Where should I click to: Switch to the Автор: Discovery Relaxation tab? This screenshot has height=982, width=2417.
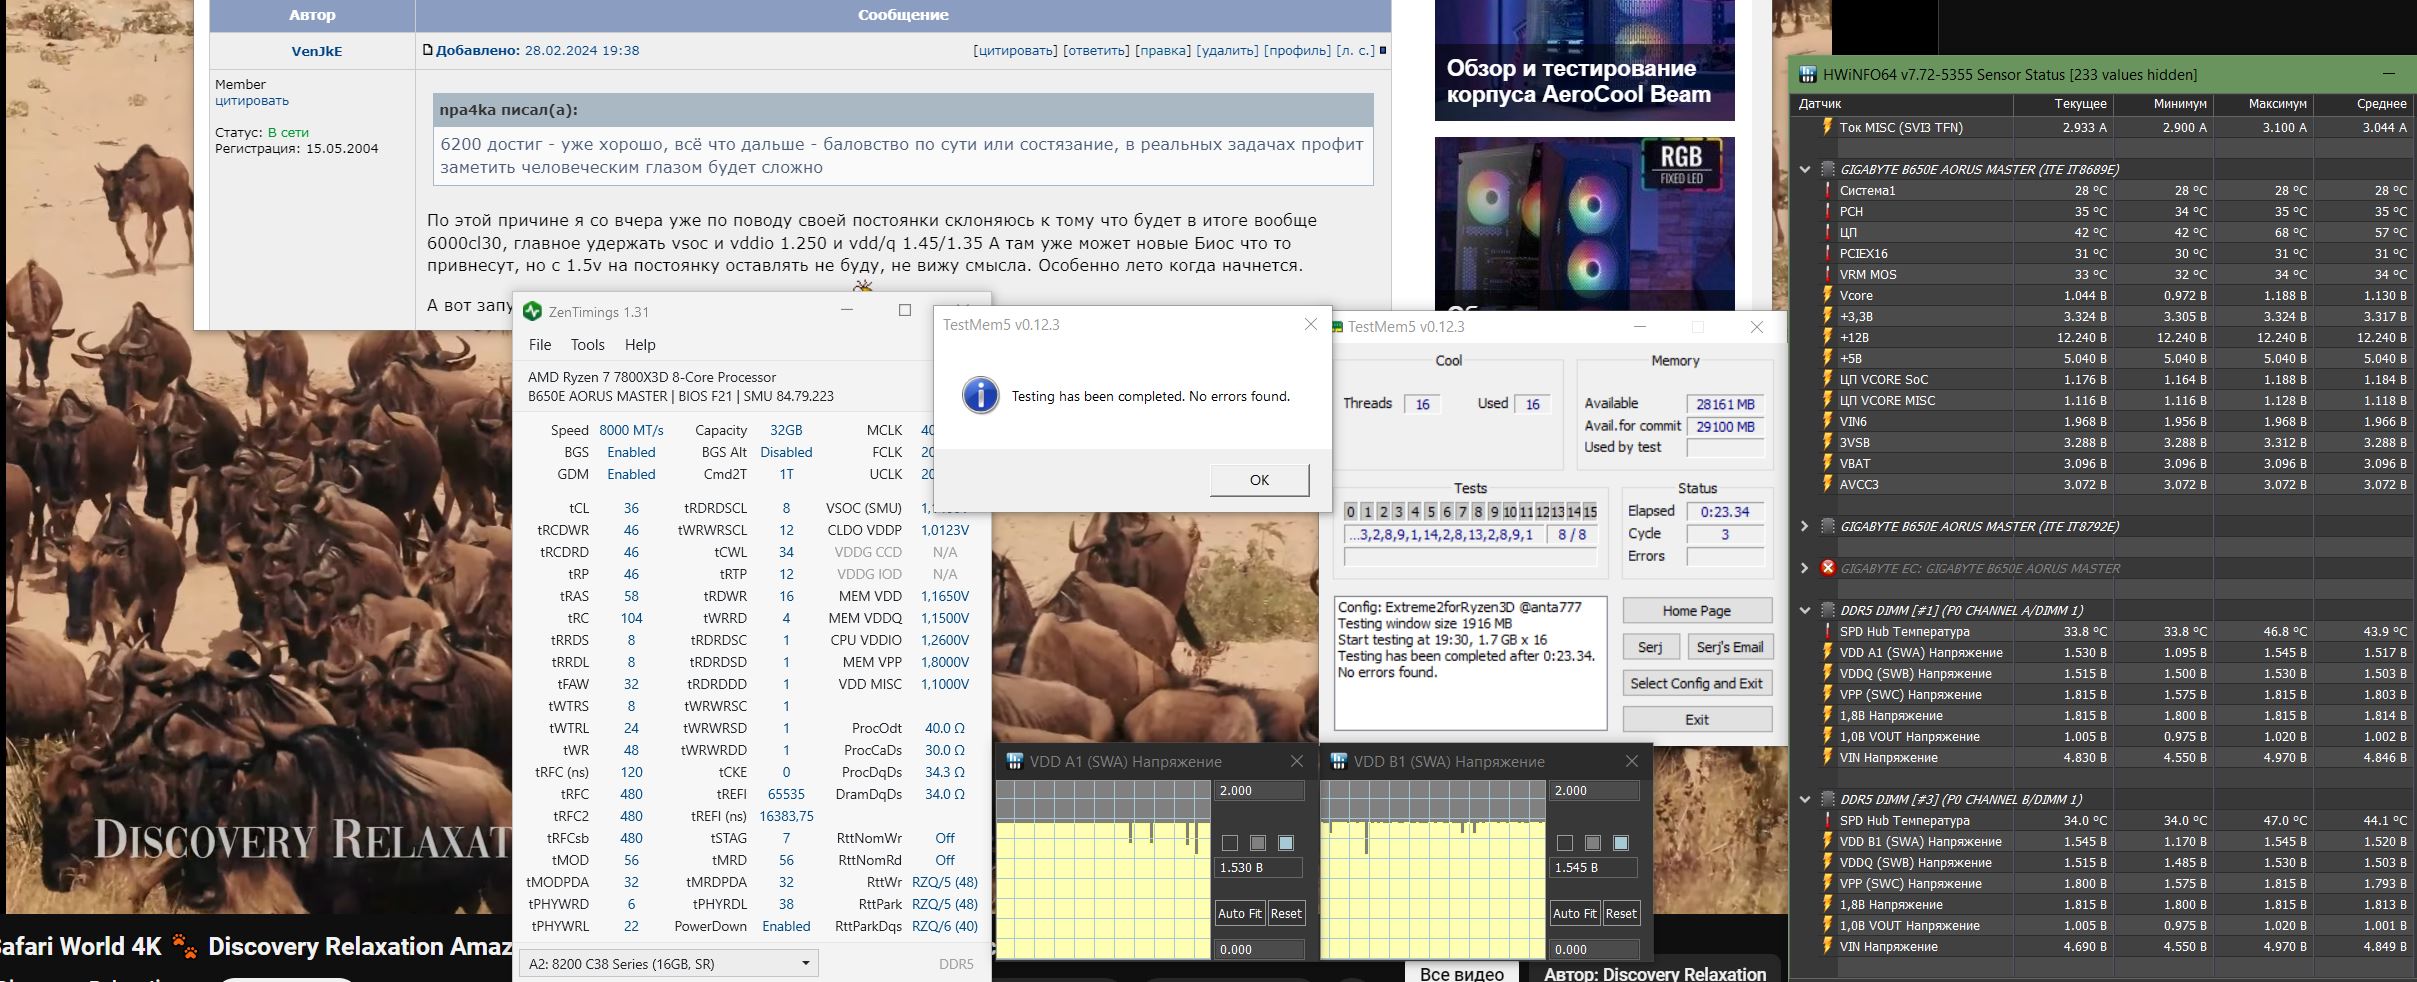pyautogui.click(x=1655, y=973)
